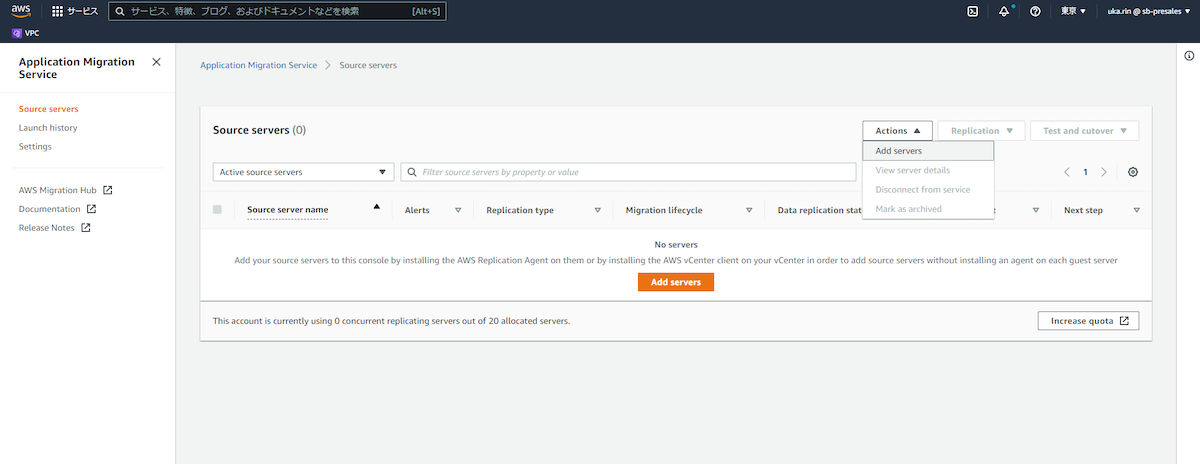This screenshot has width=1200, height=464.
Task: Close the Application Migration Service sidebar
Action: [x=156, y=62]
